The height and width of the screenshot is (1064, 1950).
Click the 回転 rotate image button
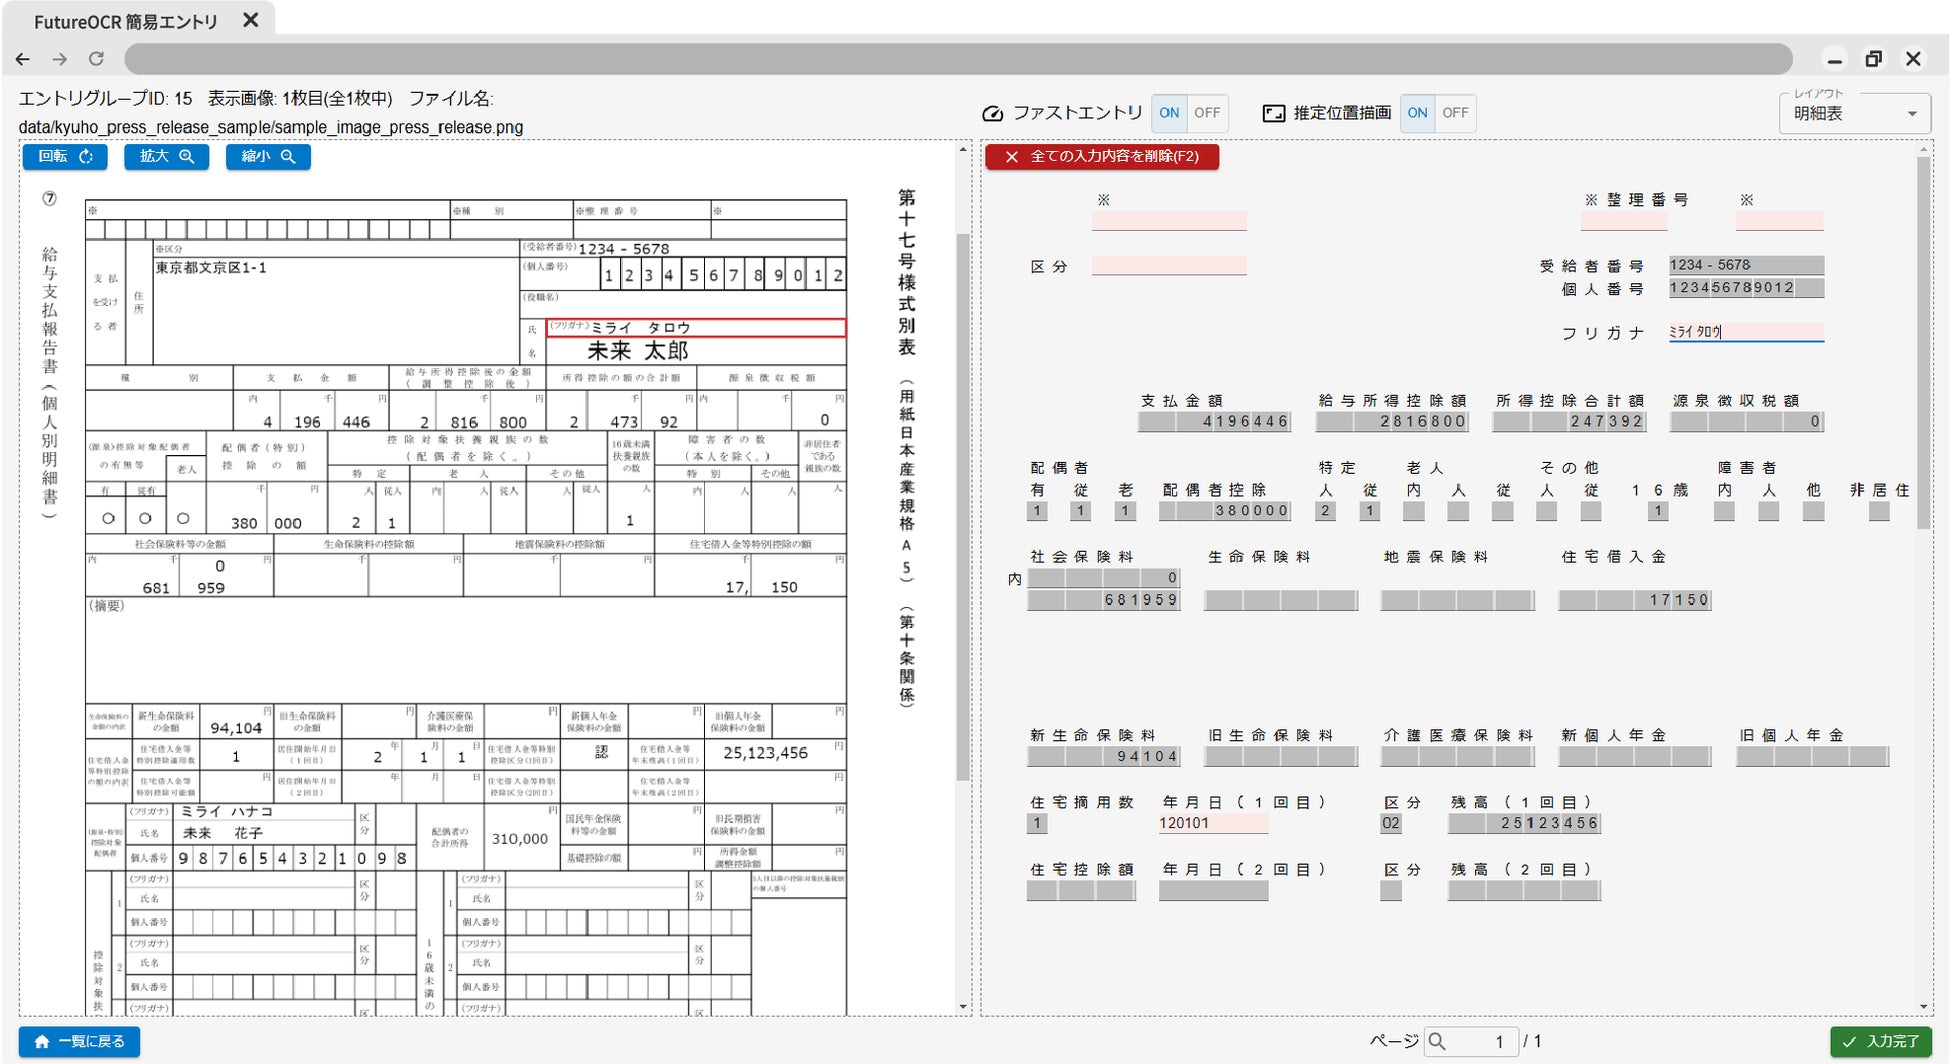[65, 156]
